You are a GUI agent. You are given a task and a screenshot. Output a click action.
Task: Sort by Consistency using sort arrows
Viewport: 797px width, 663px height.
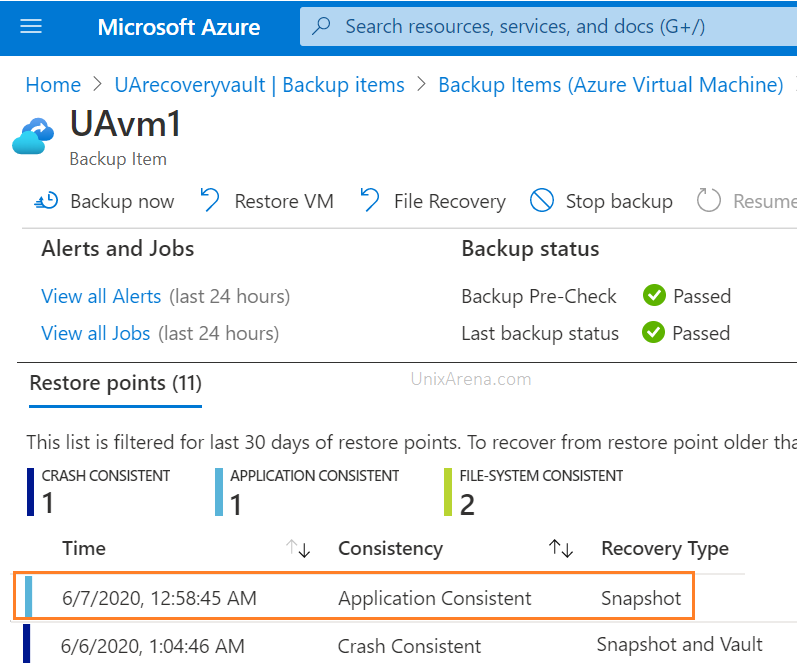pos(561,549)
